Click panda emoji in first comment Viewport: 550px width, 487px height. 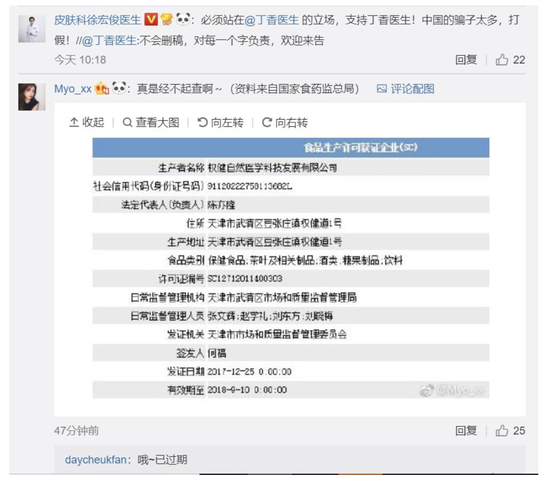point(183,19)
